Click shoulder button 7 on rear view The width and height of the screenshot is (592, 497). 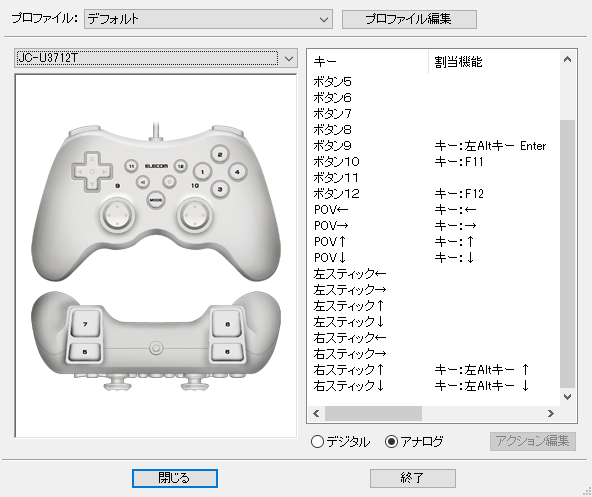tap(85, 324)
